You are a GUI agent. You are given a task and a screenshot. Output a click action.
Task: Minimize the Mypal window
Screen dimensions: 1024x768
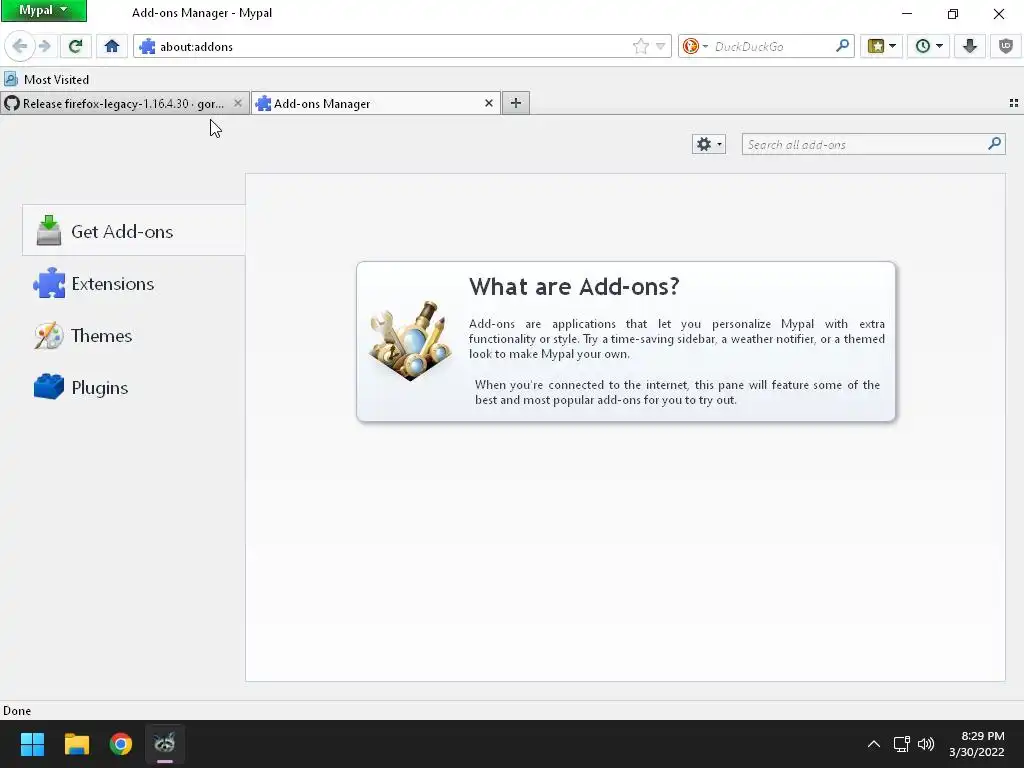click(x=906, y=13)
